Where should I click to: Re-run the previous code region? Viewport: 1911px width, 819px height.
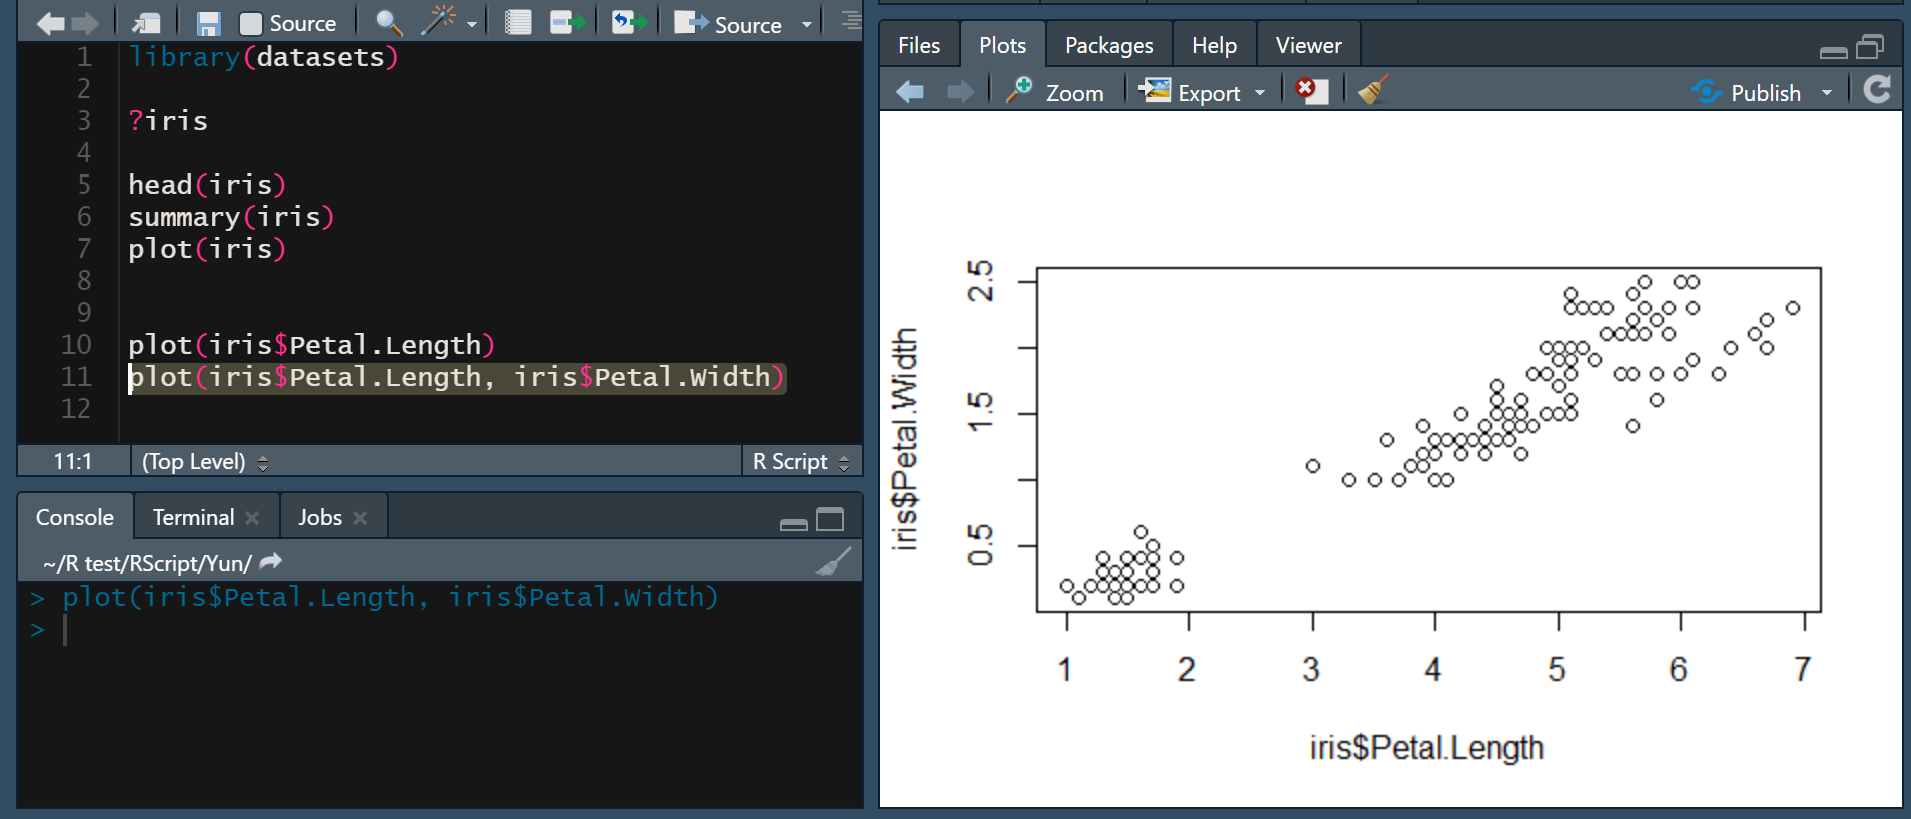coord(629,22)
